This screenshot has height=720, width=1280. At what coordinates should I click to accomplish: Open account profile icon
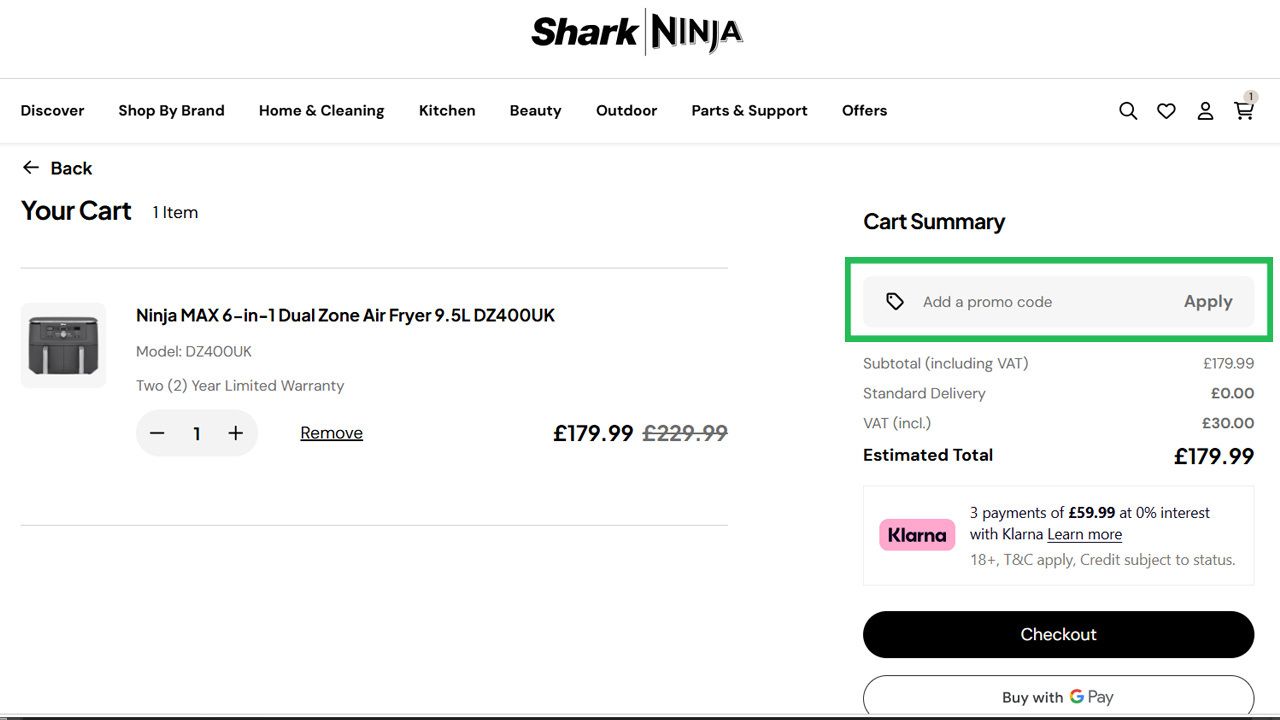(x=1205, y=111)
